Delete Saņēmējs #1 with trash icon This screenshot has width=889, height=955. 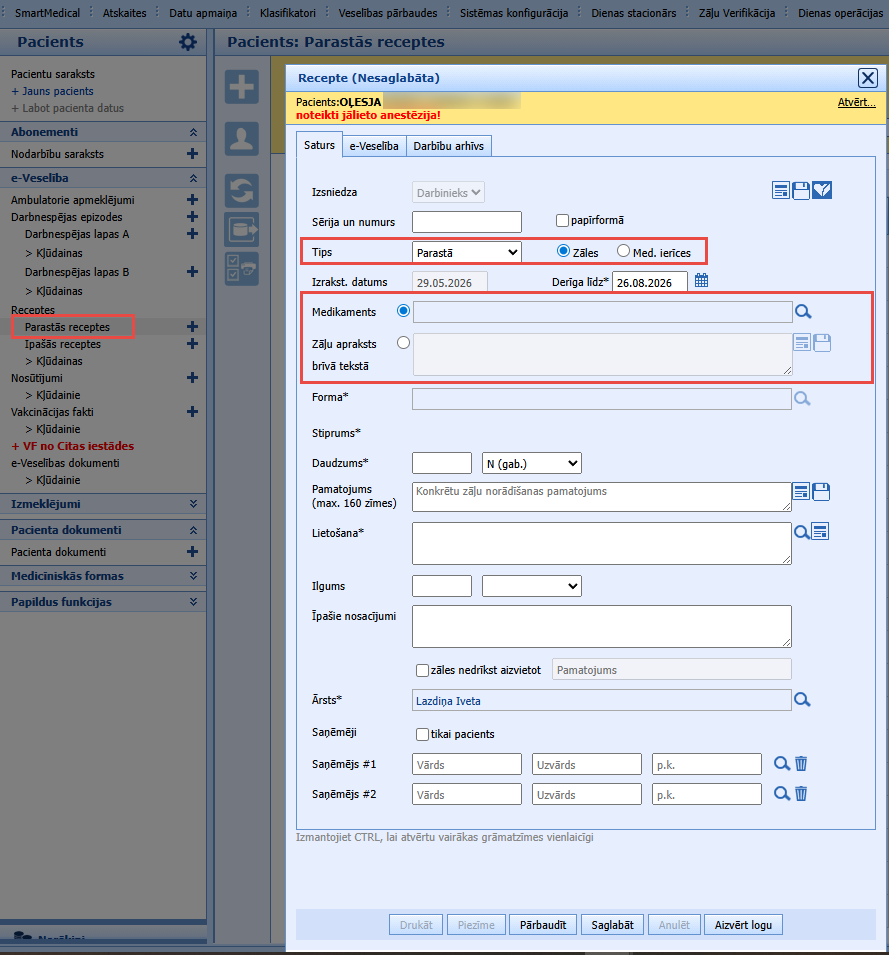[801, 763]
